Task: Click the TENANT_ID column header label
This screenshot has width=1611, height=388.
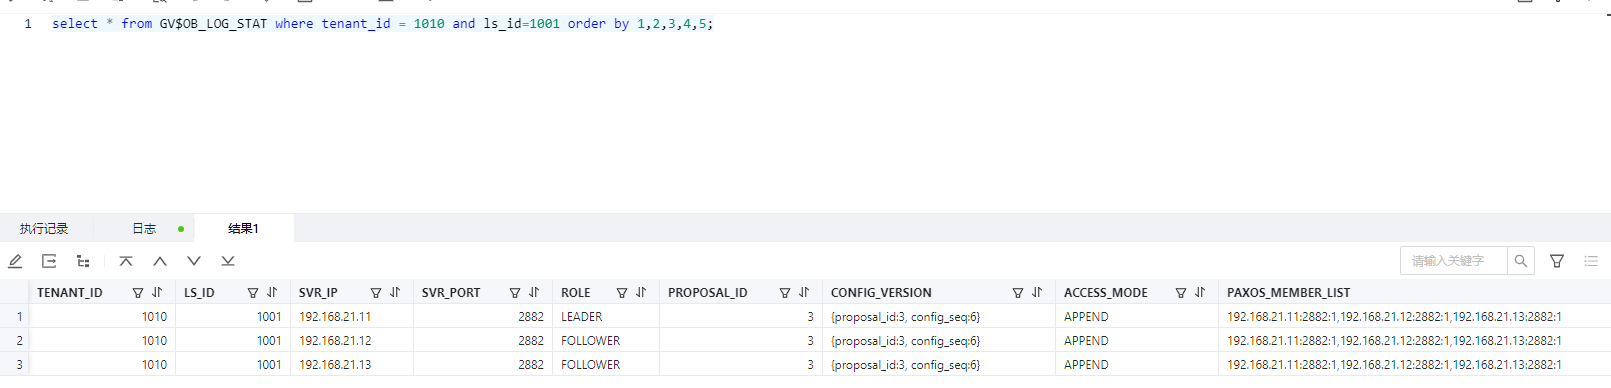Action: click(70, 293)
